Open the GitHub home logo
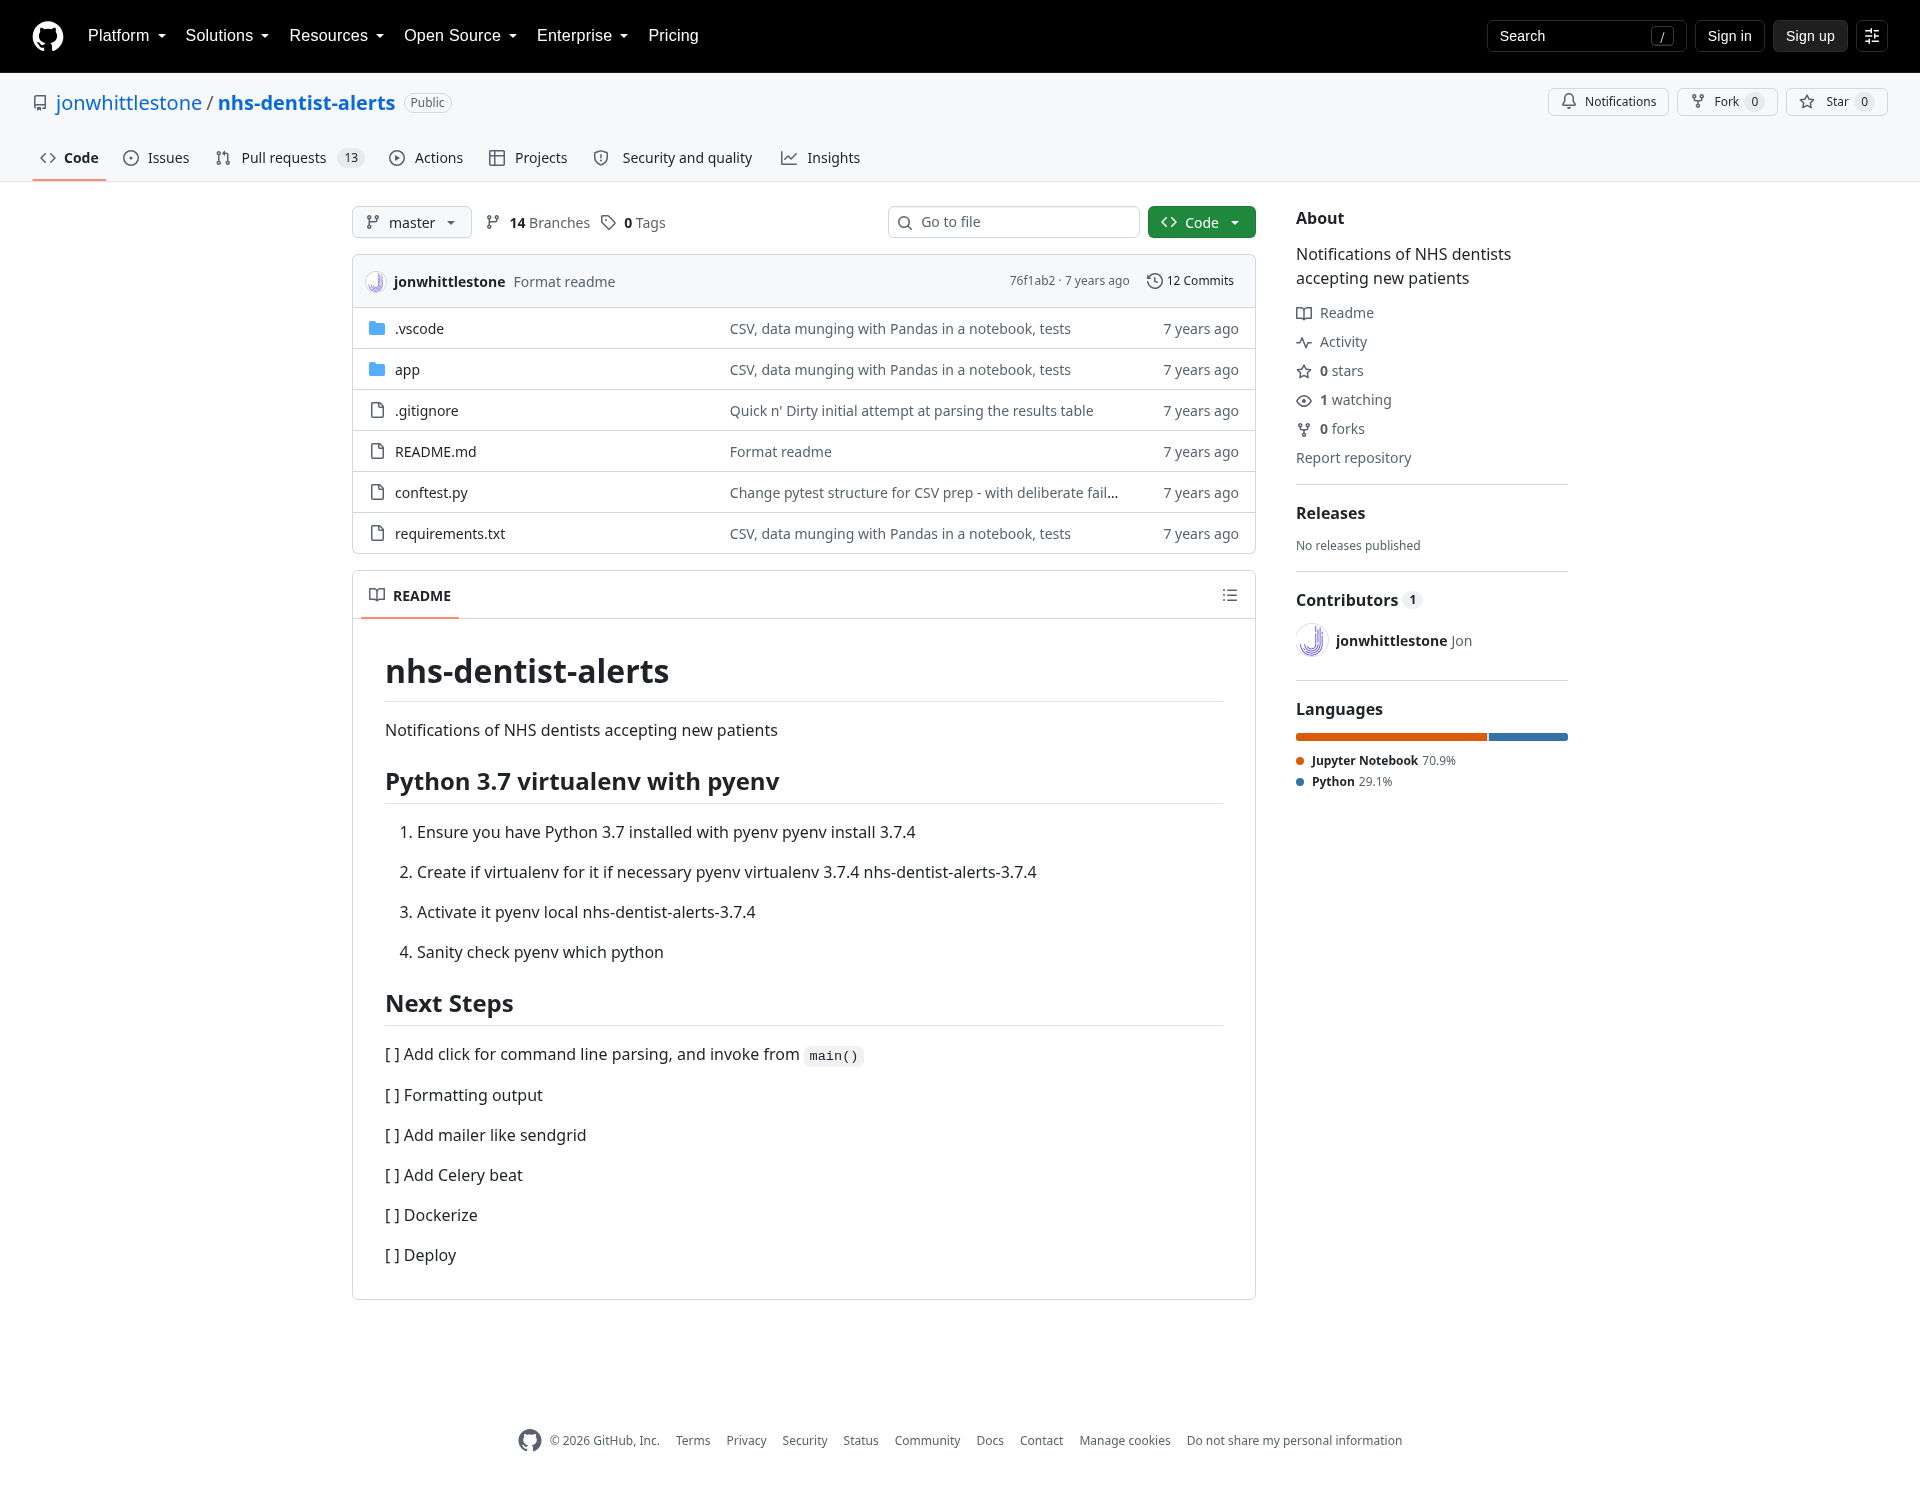 48,36
